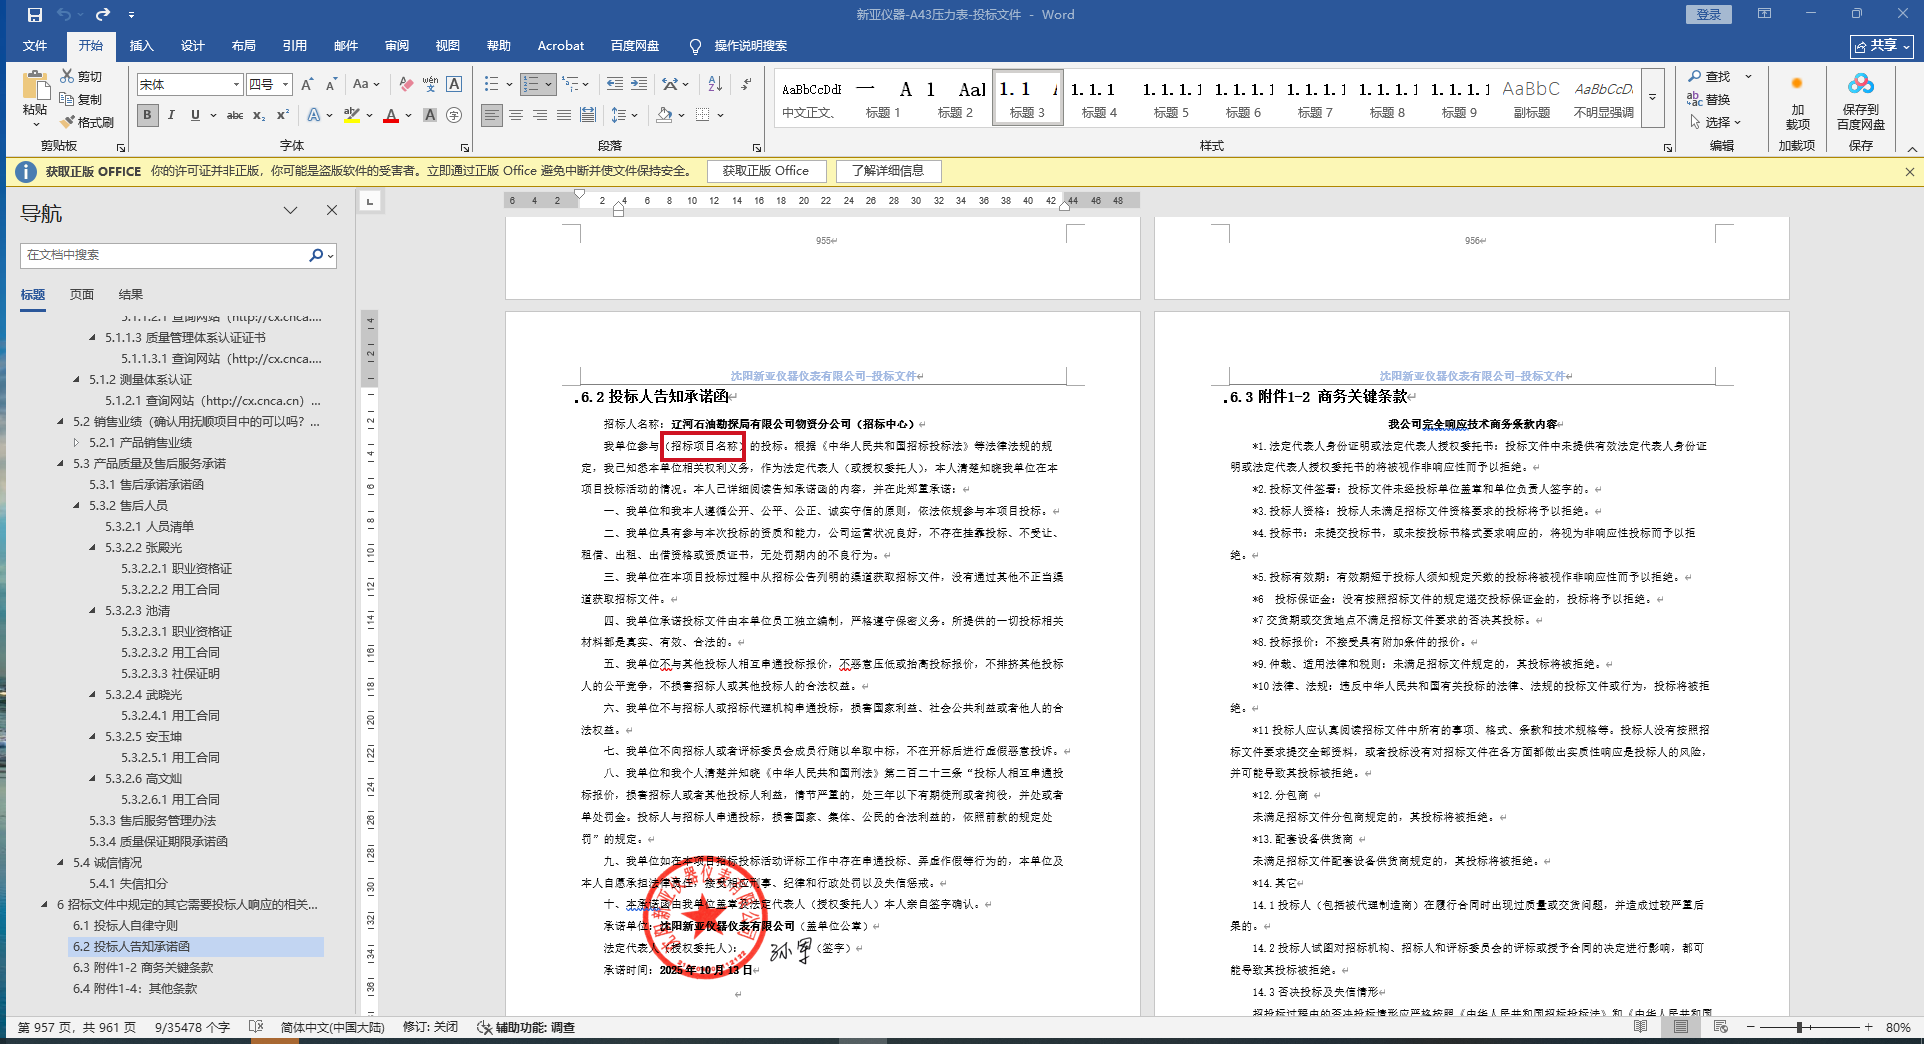Decrease font size with the shrink font icon

(x=331, y=84)
